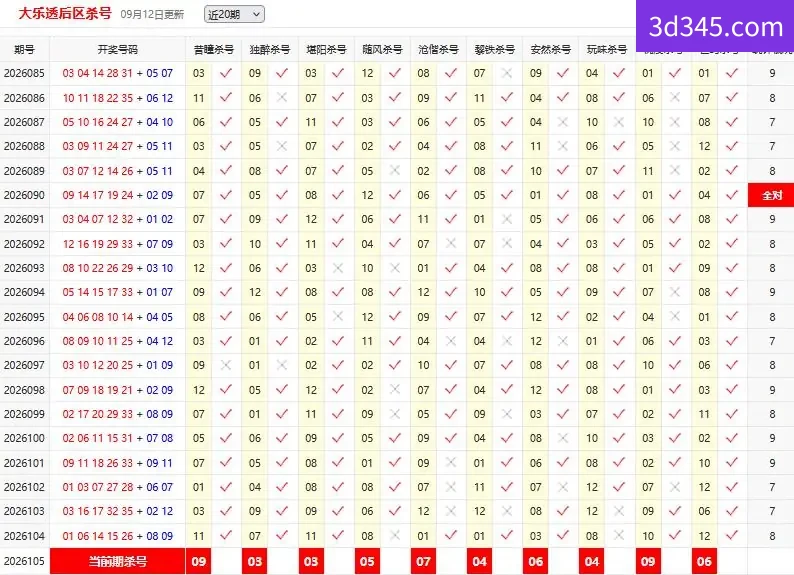Open the purple 3d345.com banner link

click(715, 26)
